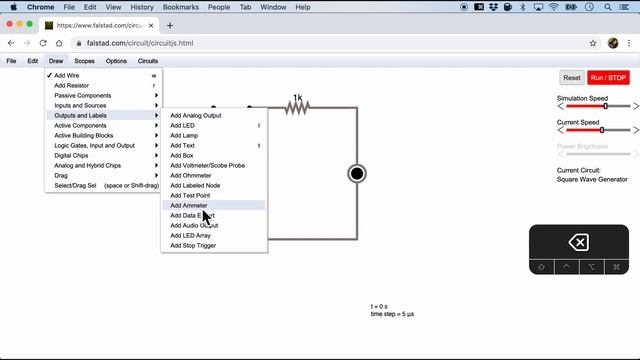Click the shift key icon in keystroke overlay
This screenshot has height=360, width=640.
click(x=542, y=267)
